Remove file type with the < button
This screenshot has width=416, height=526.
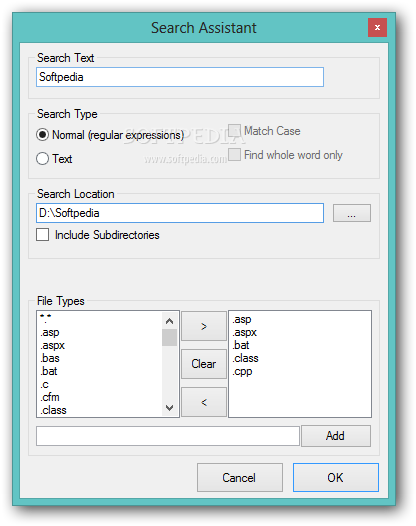[204, 402]
